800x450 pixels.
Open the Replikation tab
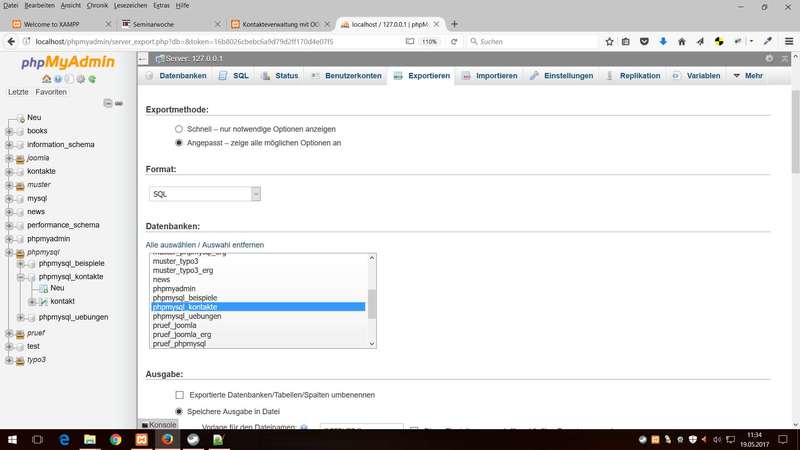click(x=633, y=76)
